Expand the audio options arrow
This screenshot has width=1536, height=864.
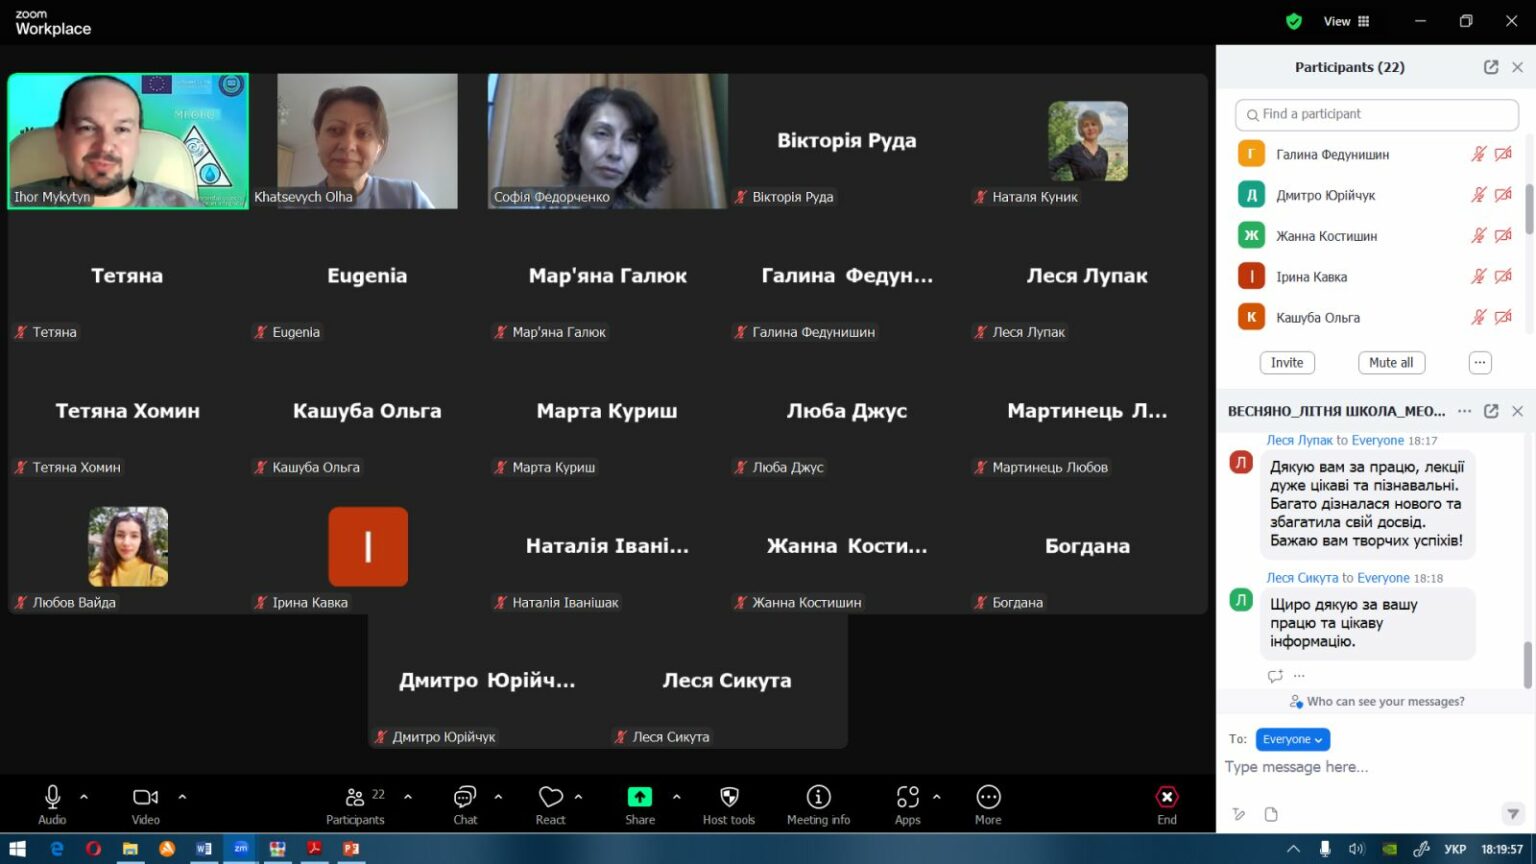tap(84, 797)
